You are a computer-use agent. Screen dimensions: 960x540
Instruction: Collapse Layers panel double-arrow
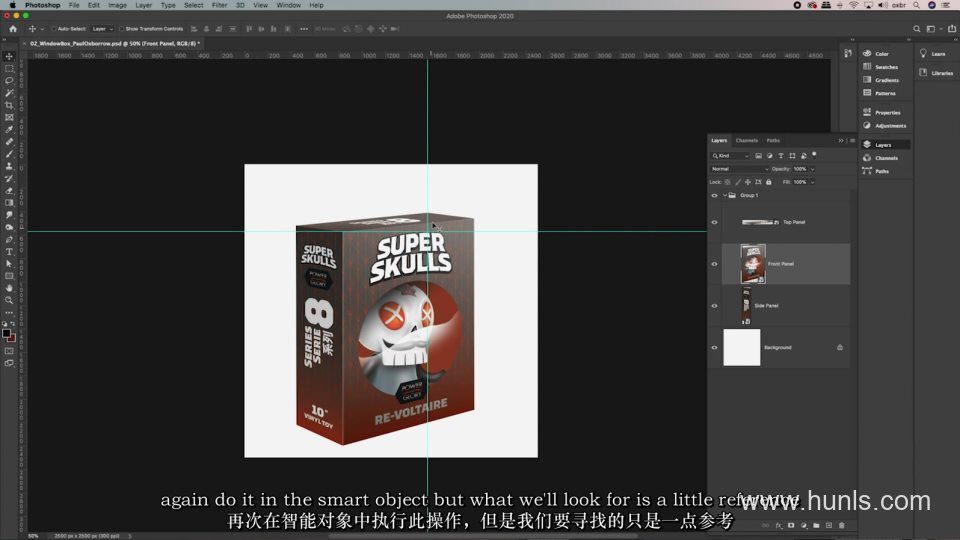click(841, 141)
